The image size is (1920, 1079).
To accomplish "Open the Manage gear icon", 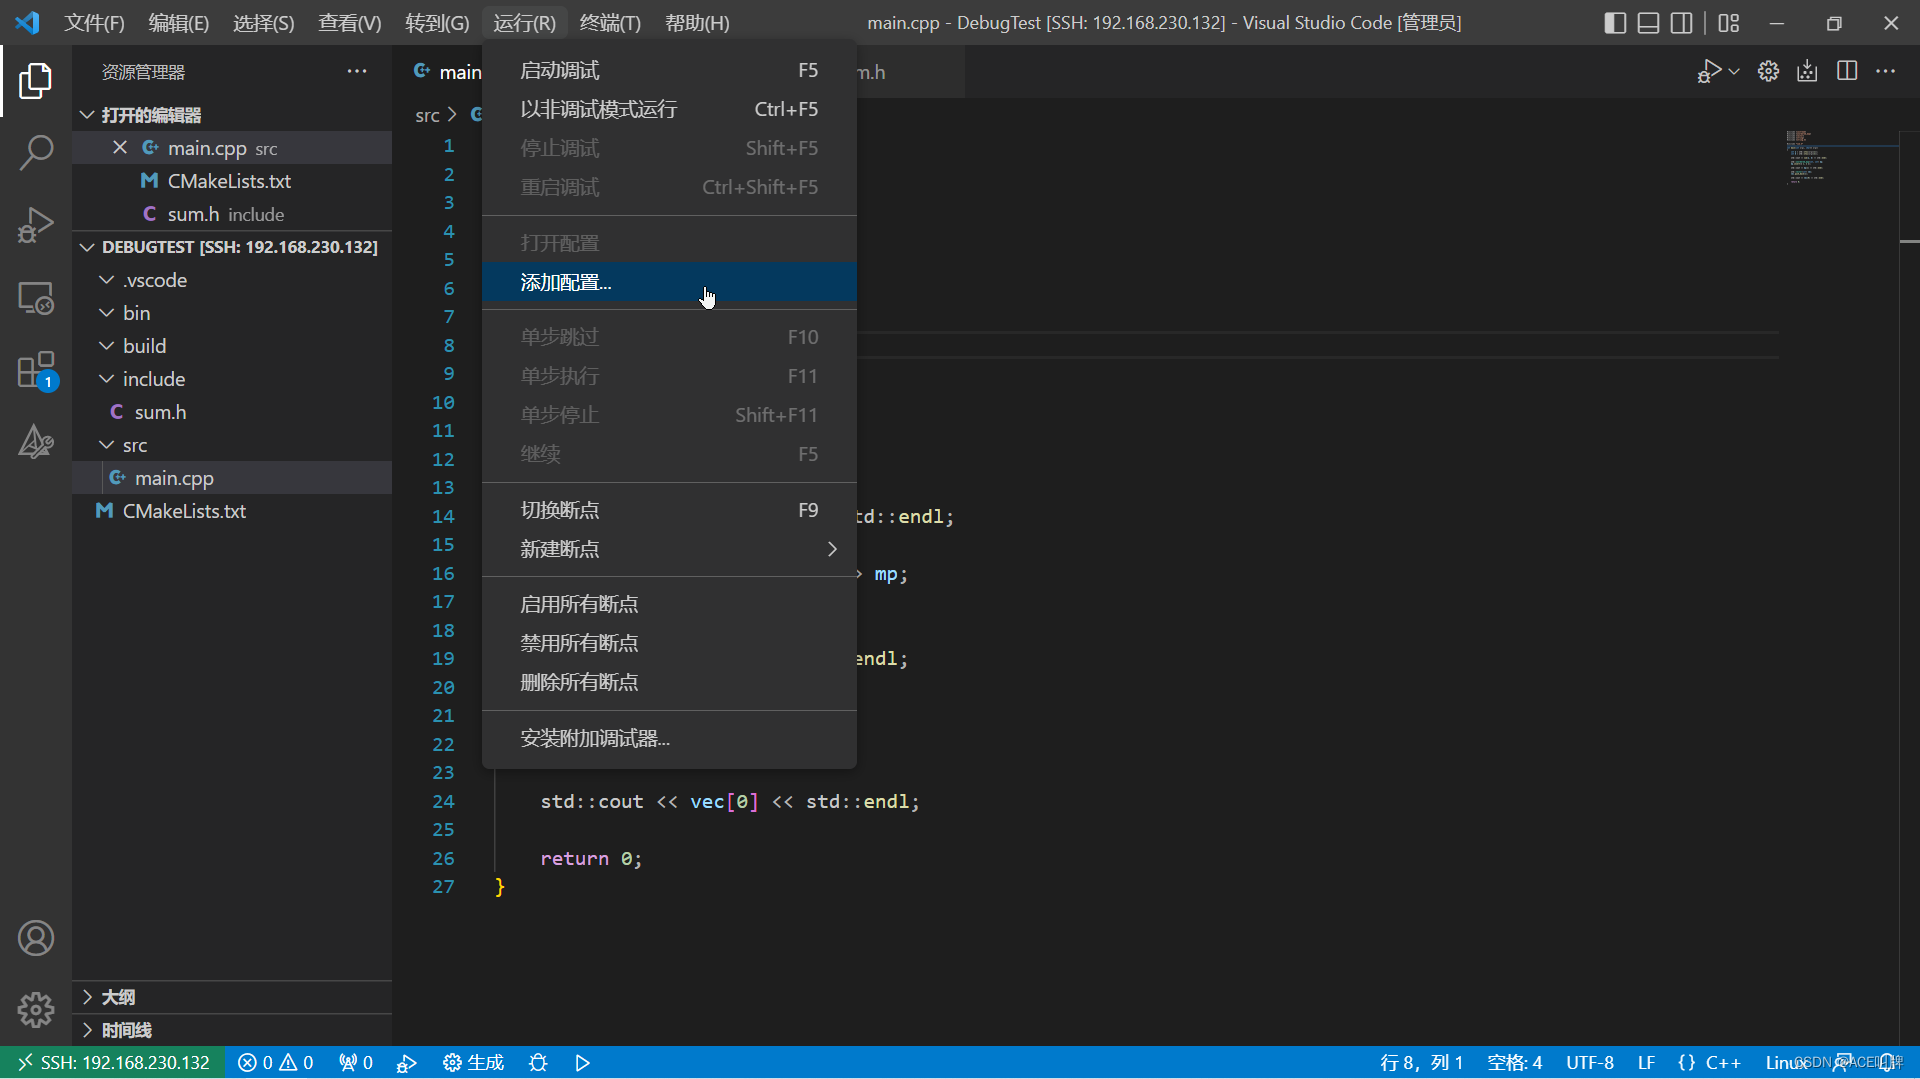I will pos(36,1010).
